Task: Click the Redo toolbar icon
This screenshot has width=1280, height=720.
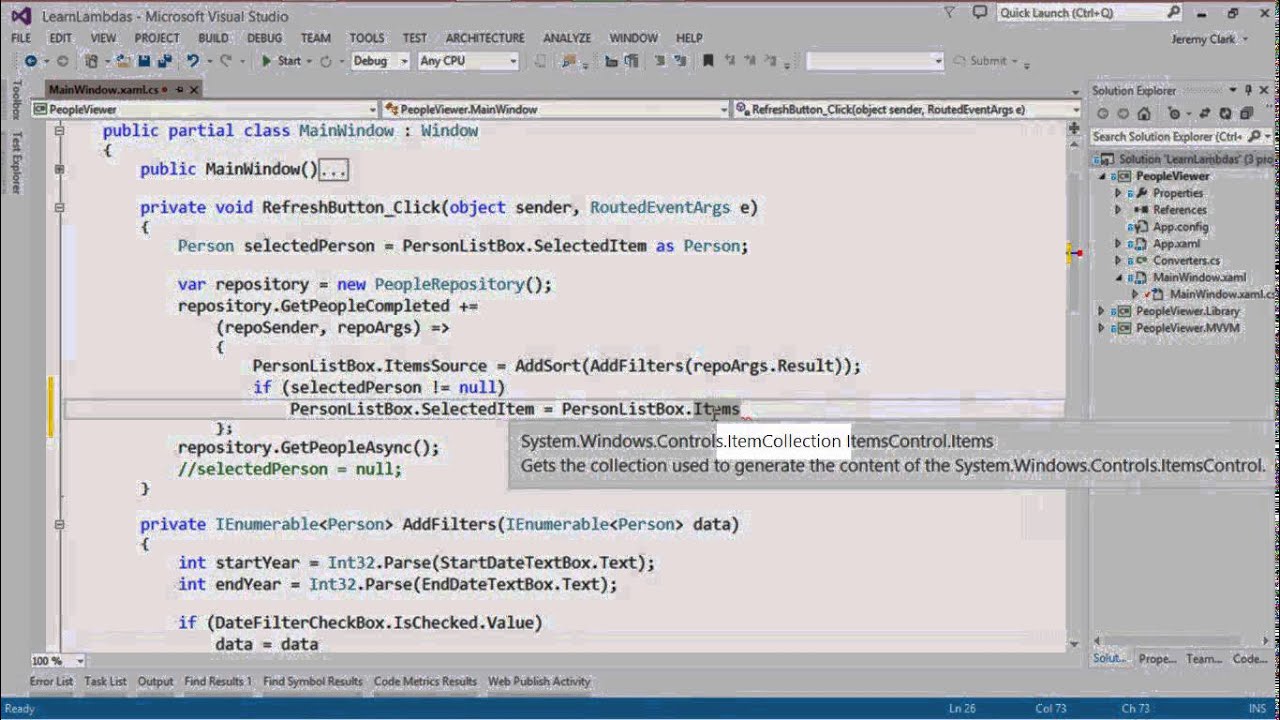Action: point(226,61)
